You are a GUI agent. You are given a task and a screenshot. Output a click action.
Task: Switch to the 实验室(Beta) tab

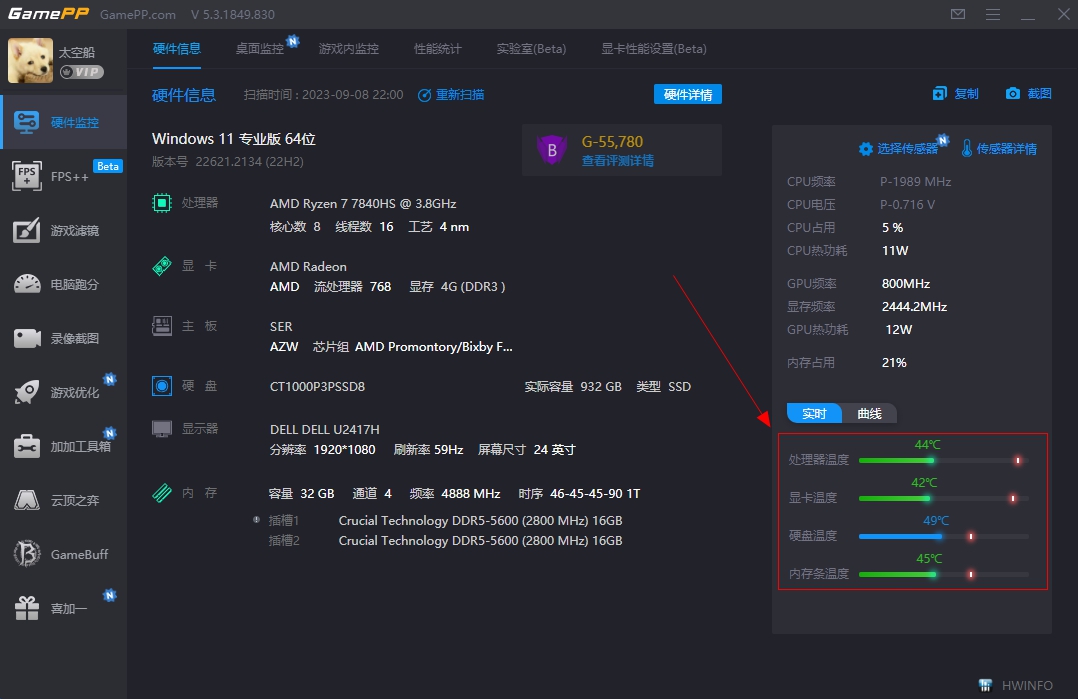(x=531, y=49)
